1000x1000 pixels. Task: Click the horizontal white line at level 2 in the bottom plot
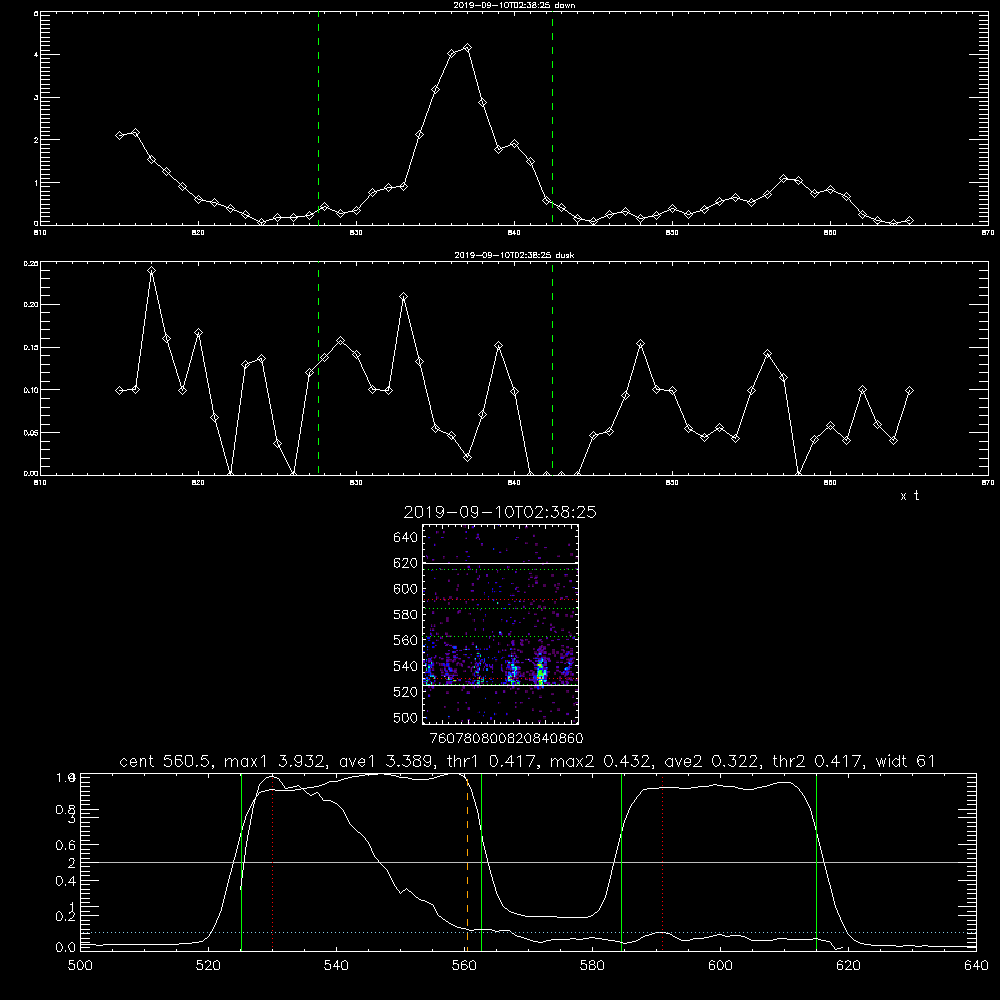point(528,862)
